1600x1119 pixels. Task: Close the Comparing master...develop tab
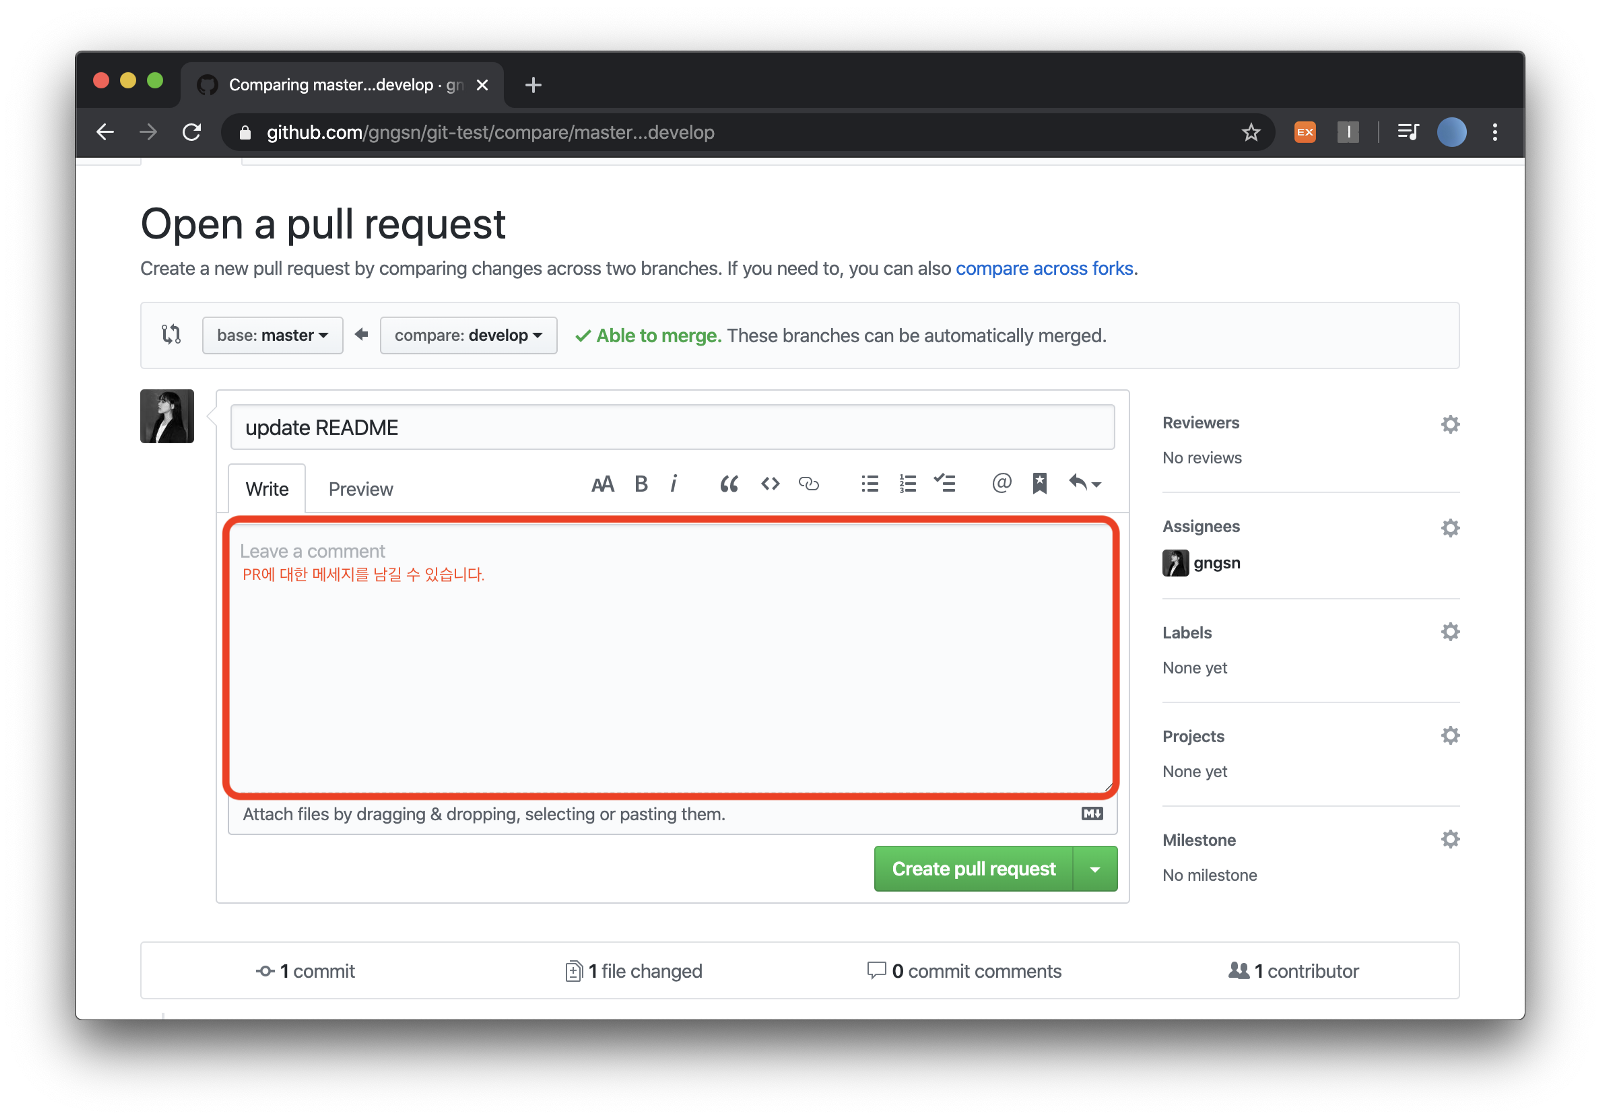[482, 85]
